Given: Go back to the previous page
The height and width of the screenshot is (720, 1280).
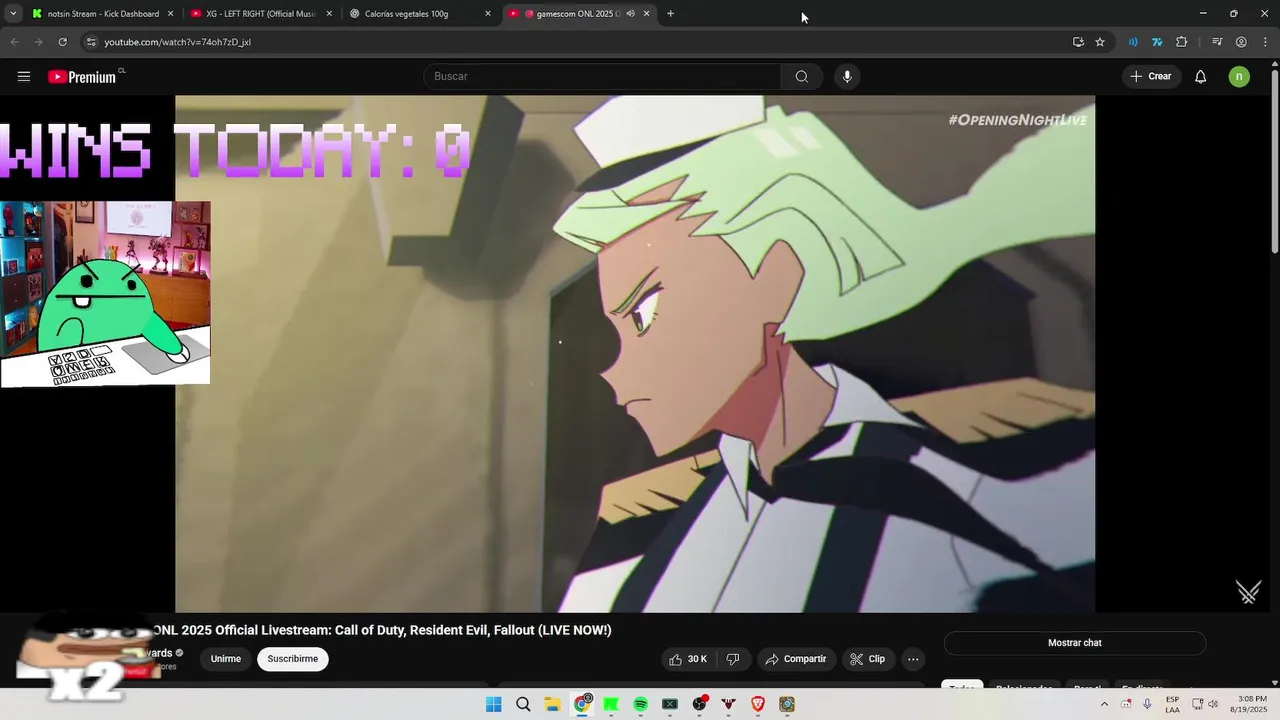Looking at the screenshot, I should coord(14,42).
